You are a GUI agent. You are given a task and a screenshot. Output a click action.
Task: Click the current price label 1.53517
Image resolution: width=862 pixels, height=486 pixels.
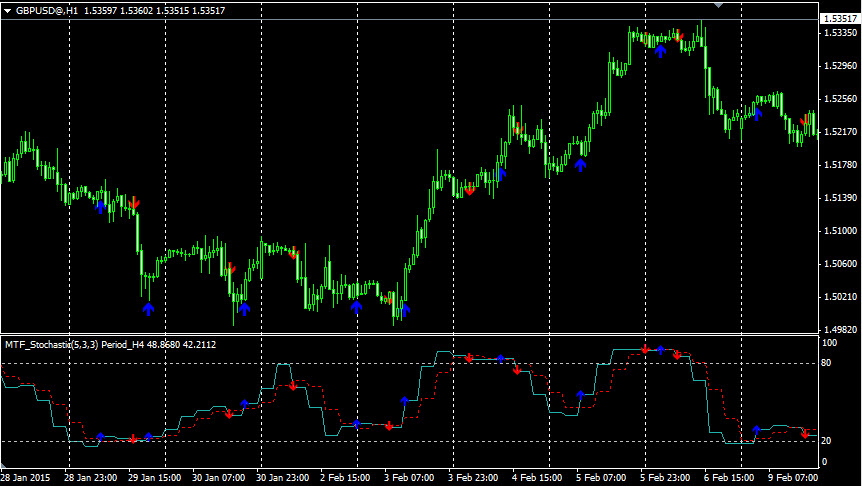click(839, 19)
